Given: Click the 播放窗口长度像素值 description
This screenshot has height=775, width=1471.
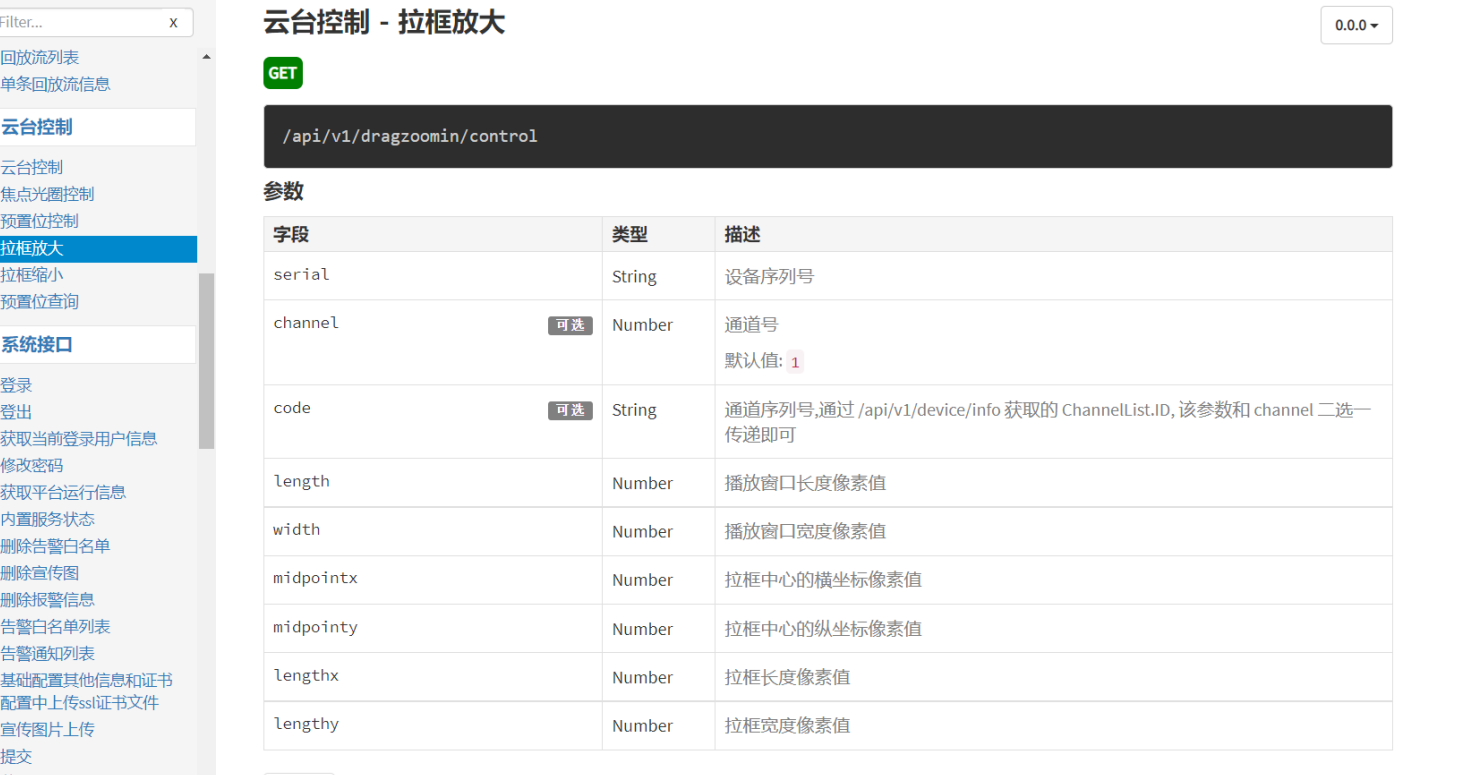Looking at the screenshot, I should point(805,483).
